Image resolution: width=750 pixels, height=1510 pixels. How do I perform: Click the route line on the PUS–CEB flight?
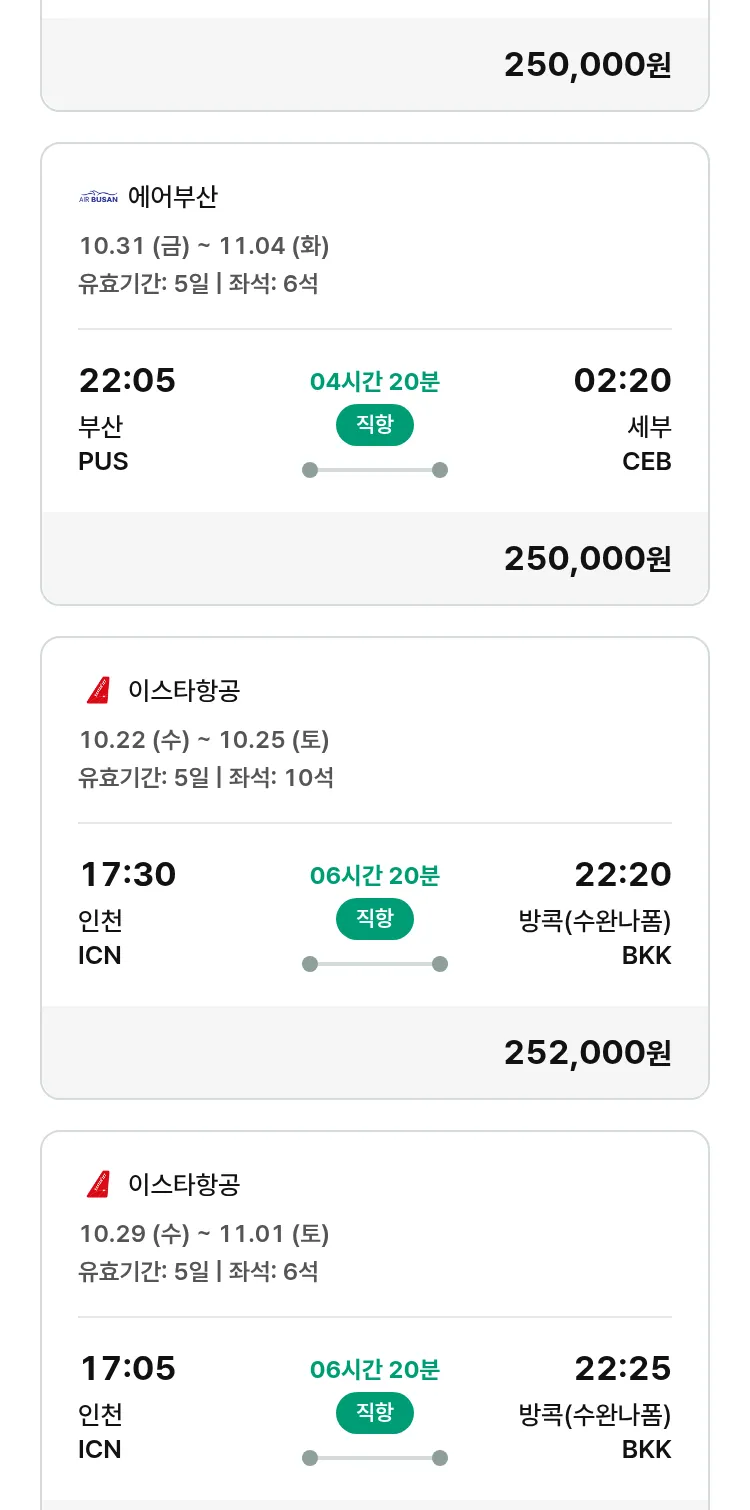374,470
